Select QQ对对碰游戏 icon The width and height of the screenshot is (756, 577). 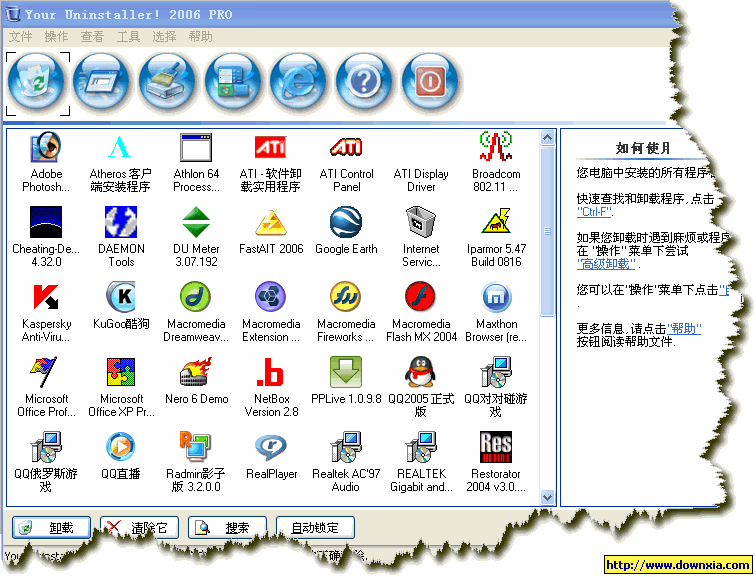pos(496,372)
